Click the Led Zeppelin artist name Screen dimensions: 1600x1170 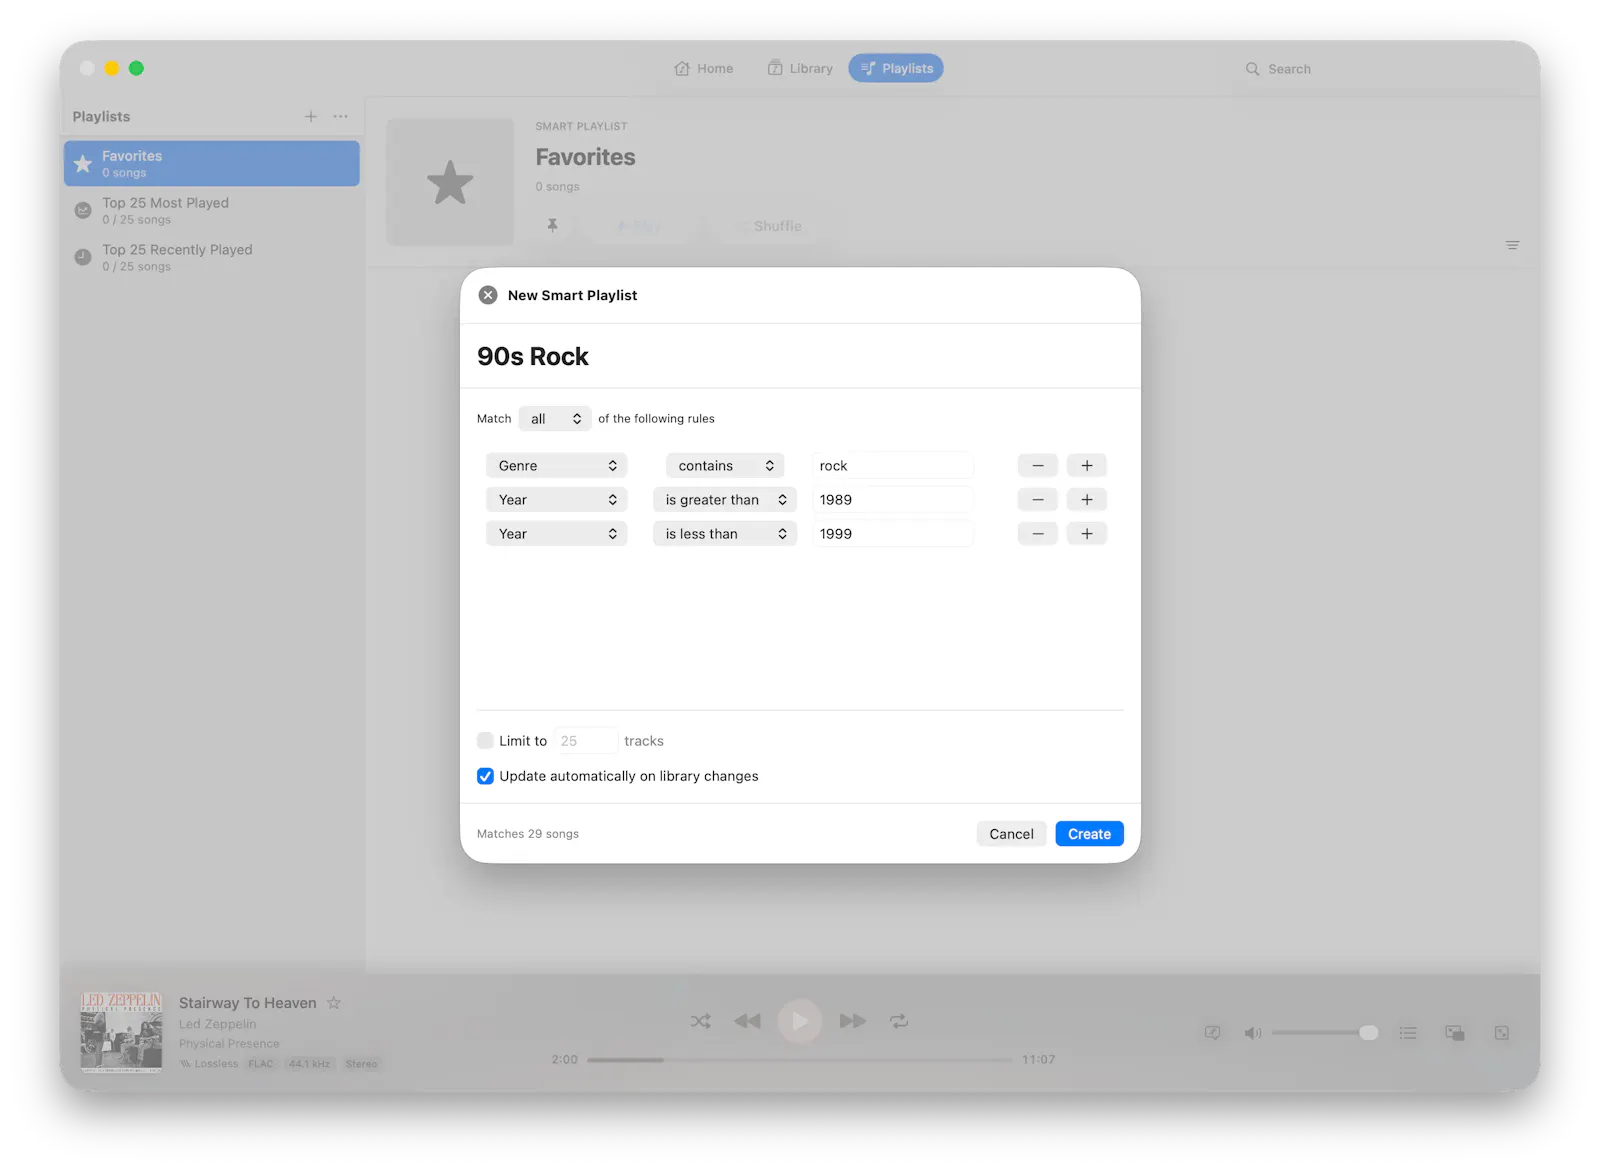point(218,1024)
